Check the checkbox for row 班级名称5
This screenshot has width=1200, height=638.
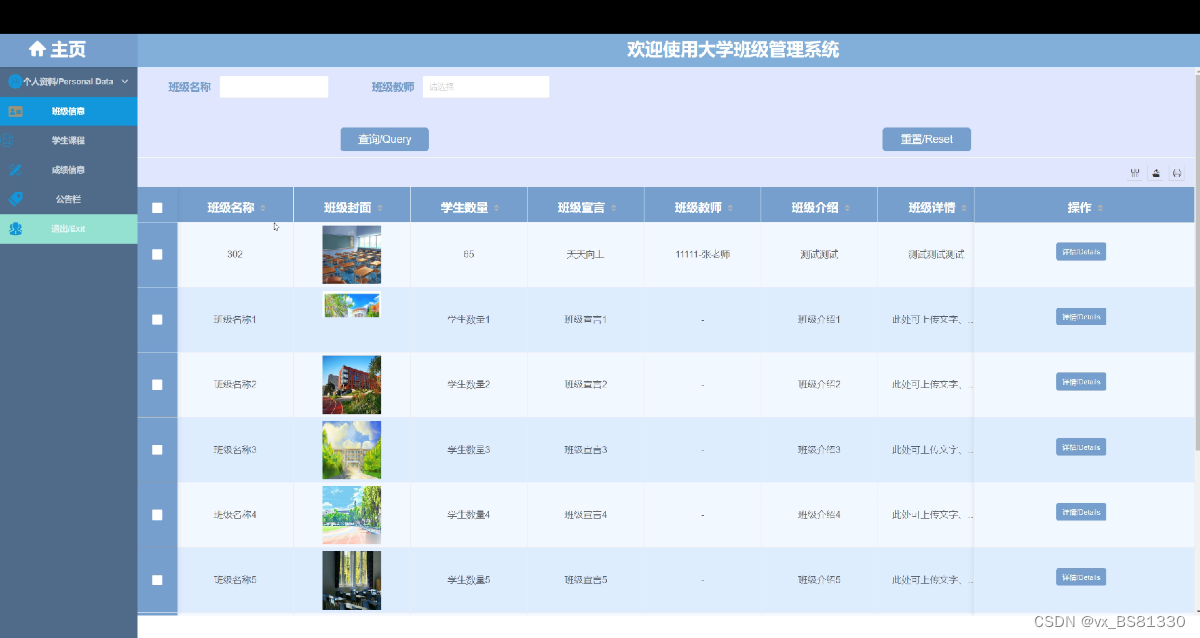[157, 579]
